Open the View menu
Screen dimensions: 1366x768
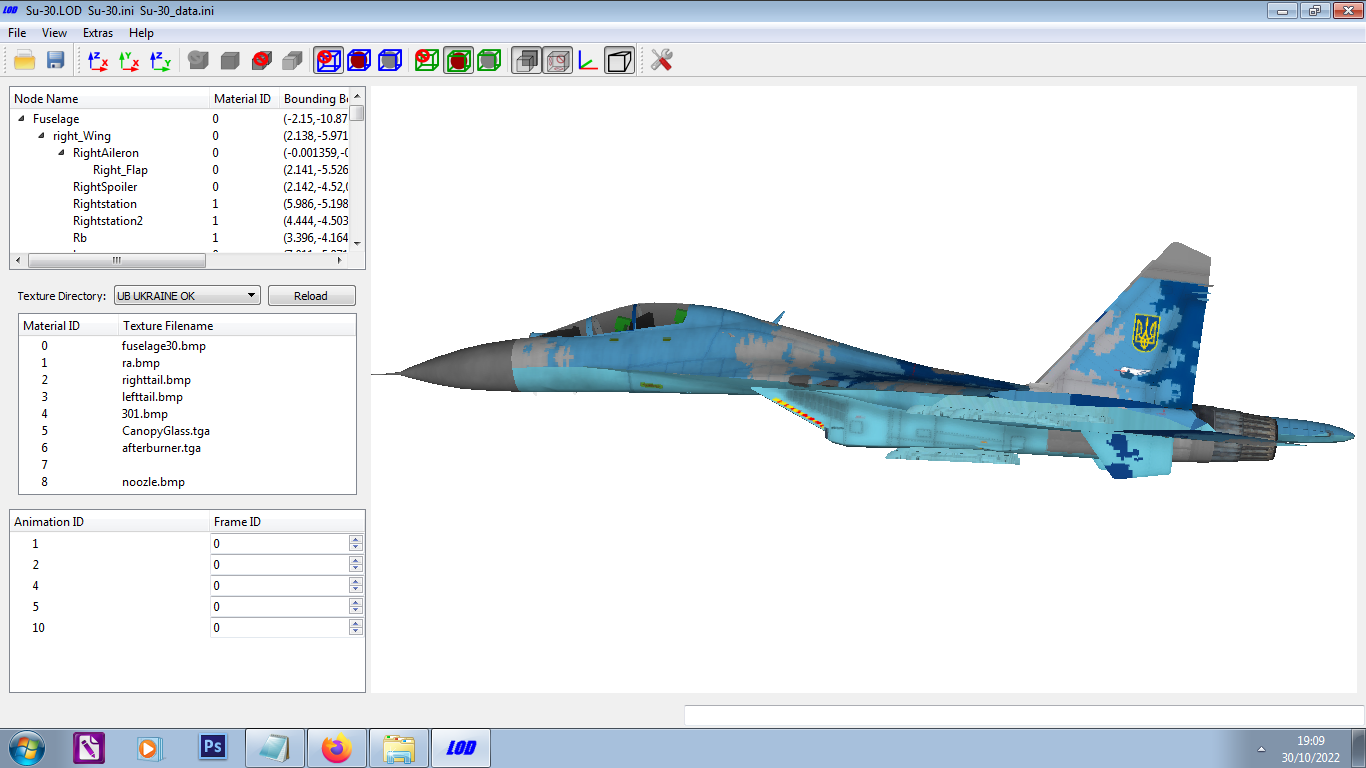coord(54,33)
